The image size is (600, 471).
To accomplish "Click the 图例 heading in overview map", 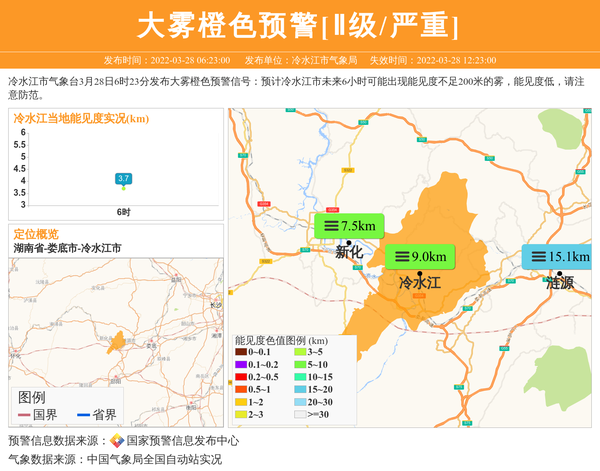I will pos(32,398).
